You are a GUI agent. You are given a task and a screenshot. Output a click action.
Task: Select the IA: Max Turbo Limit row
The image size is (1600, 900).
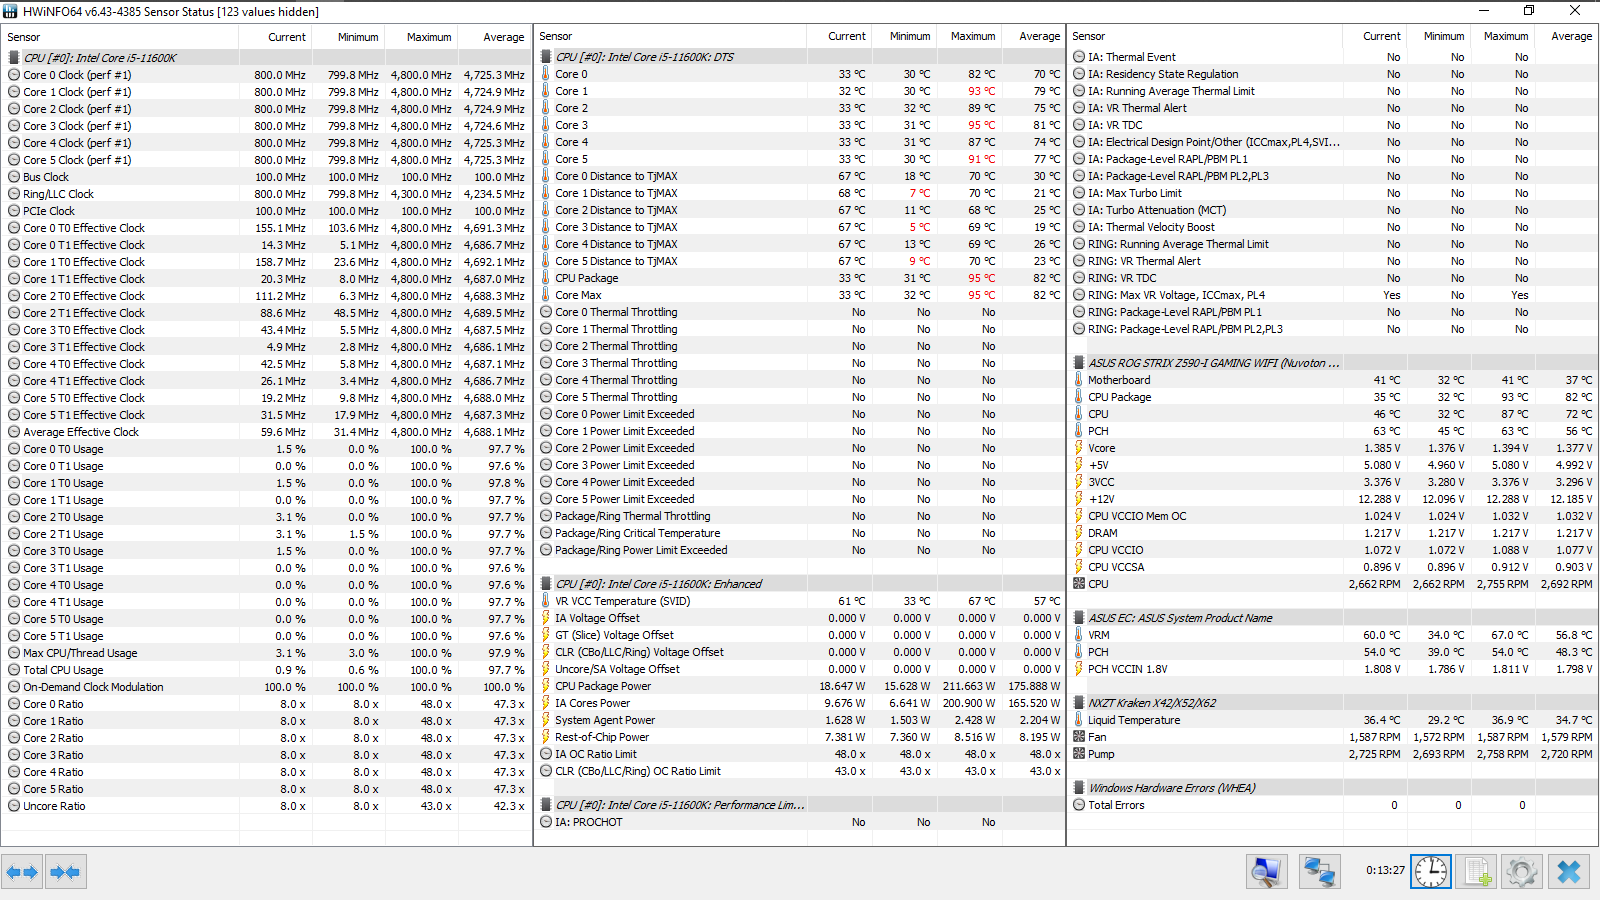click(1333, 193)
